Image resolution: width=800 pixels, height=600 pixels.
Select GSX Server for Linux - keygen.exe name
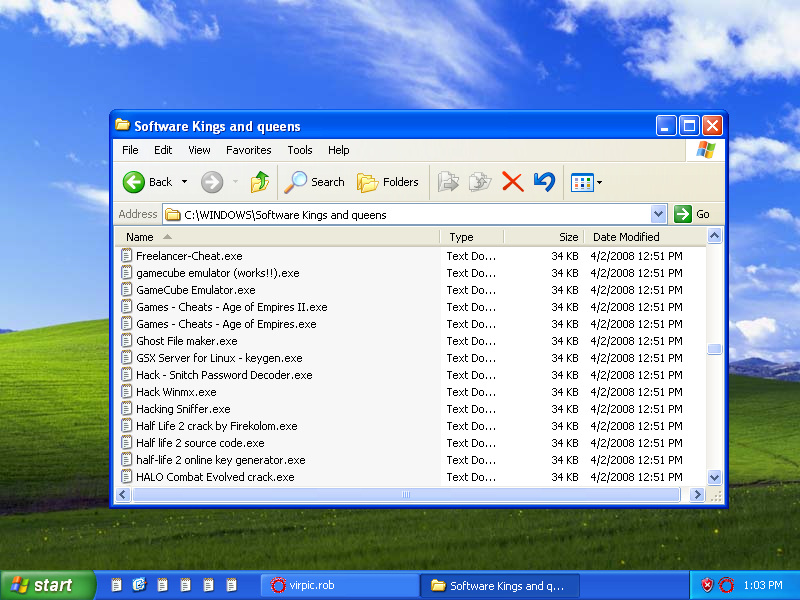click(219, 358)
